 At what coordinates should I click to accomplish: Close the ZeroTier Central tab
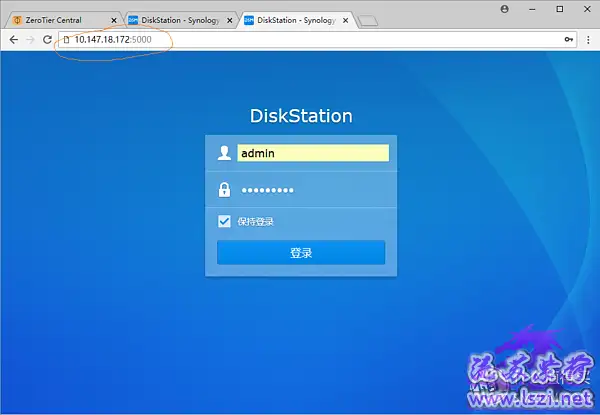click(x=114, y=21)
